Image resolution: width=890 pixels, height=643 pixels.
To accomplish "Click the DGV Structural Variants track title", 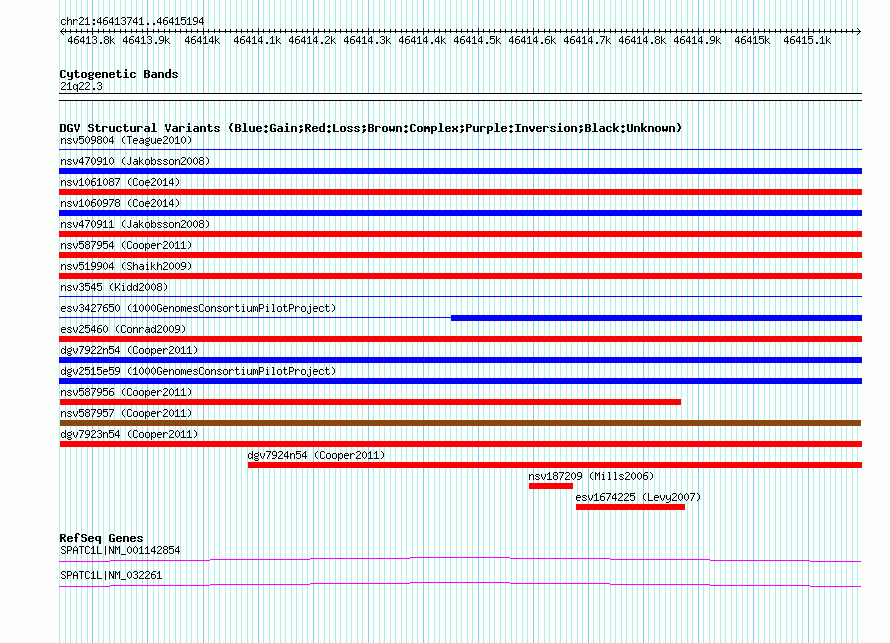I will tap(371, 128).
